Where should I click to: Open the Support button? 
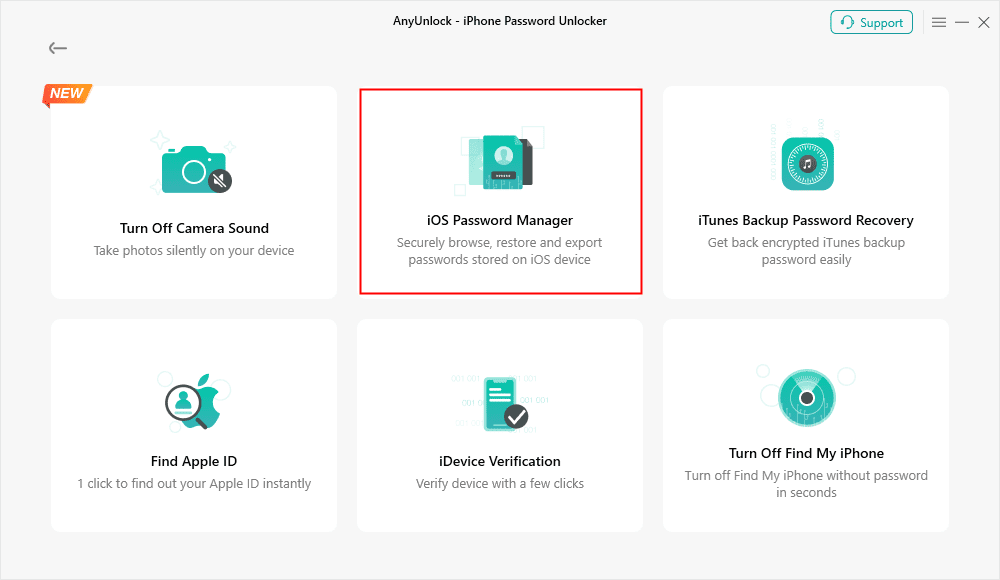[871, 22]
